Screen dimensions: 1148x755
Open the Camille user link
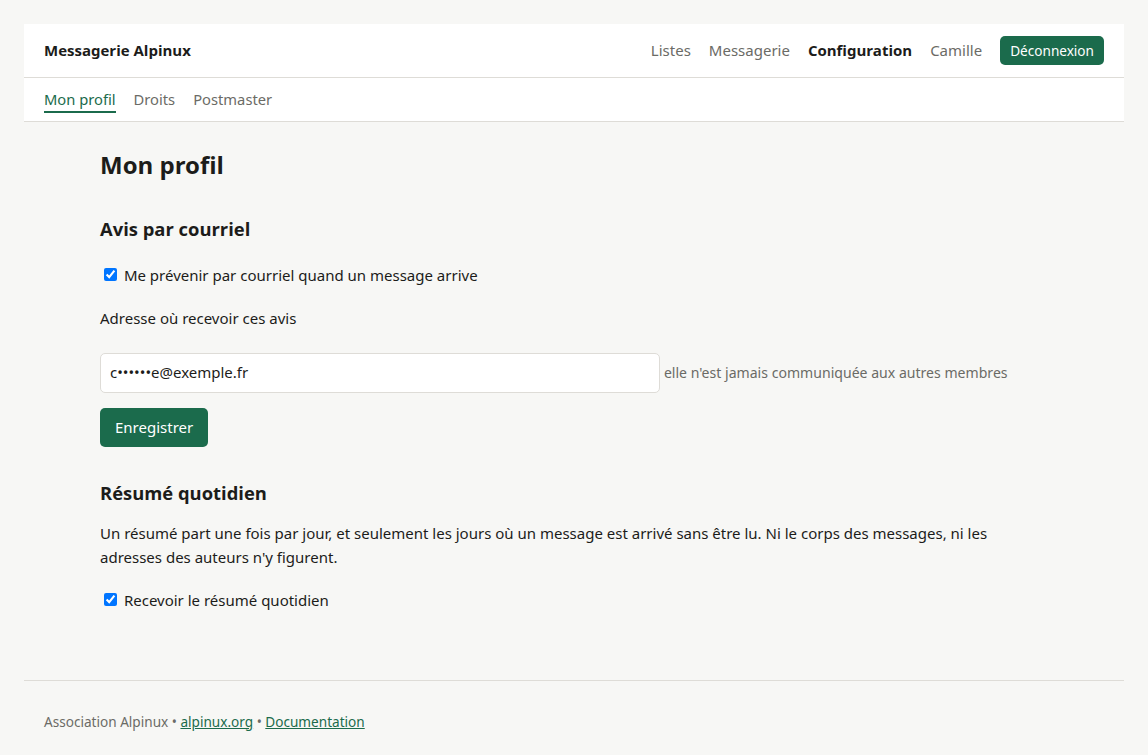(x=955, y=51)
